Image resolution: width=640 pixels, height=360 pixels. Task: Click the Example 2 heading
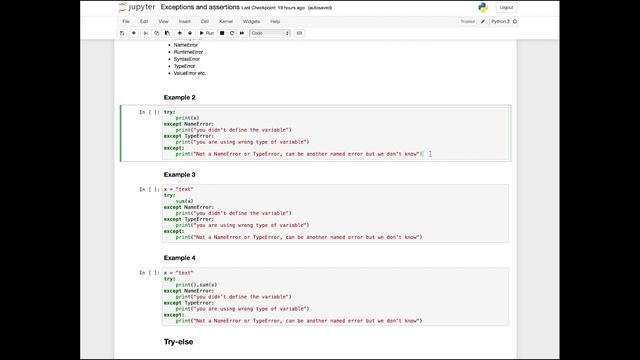coord(180,97)
